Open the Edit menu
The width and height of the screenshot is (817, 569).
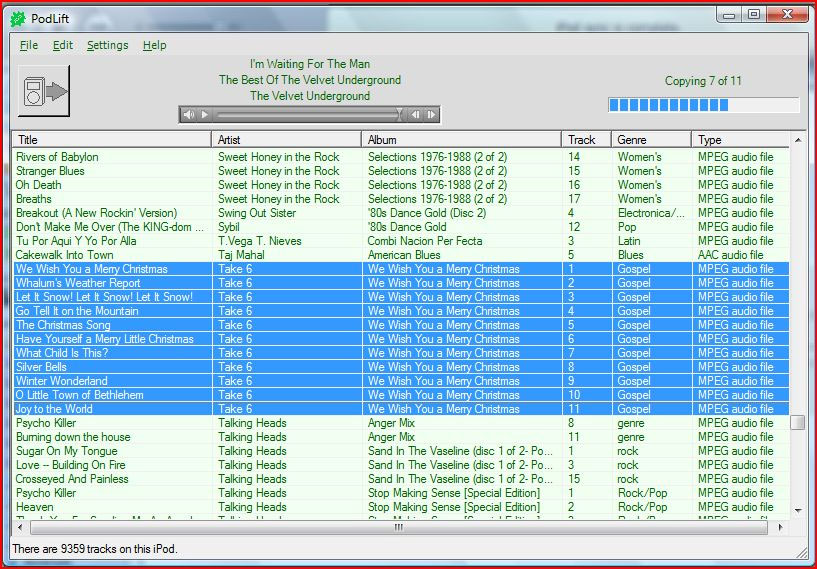(x=63, y=45)
